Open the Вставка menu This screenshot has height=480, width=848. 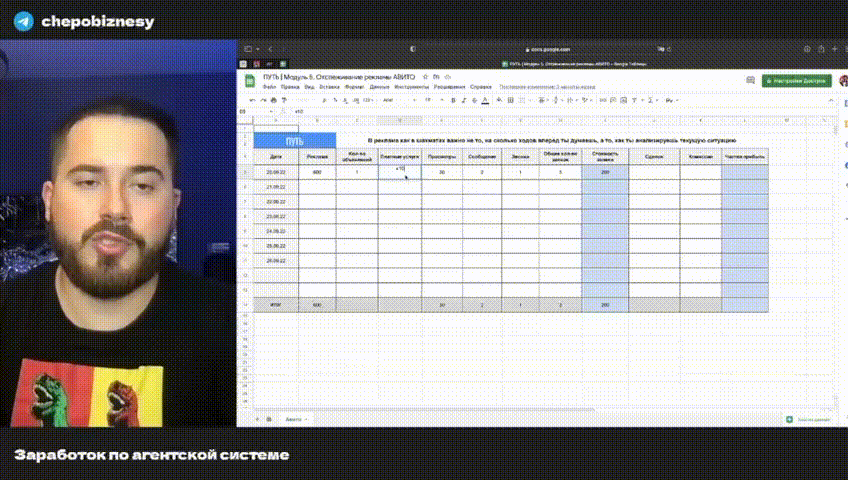329,86
